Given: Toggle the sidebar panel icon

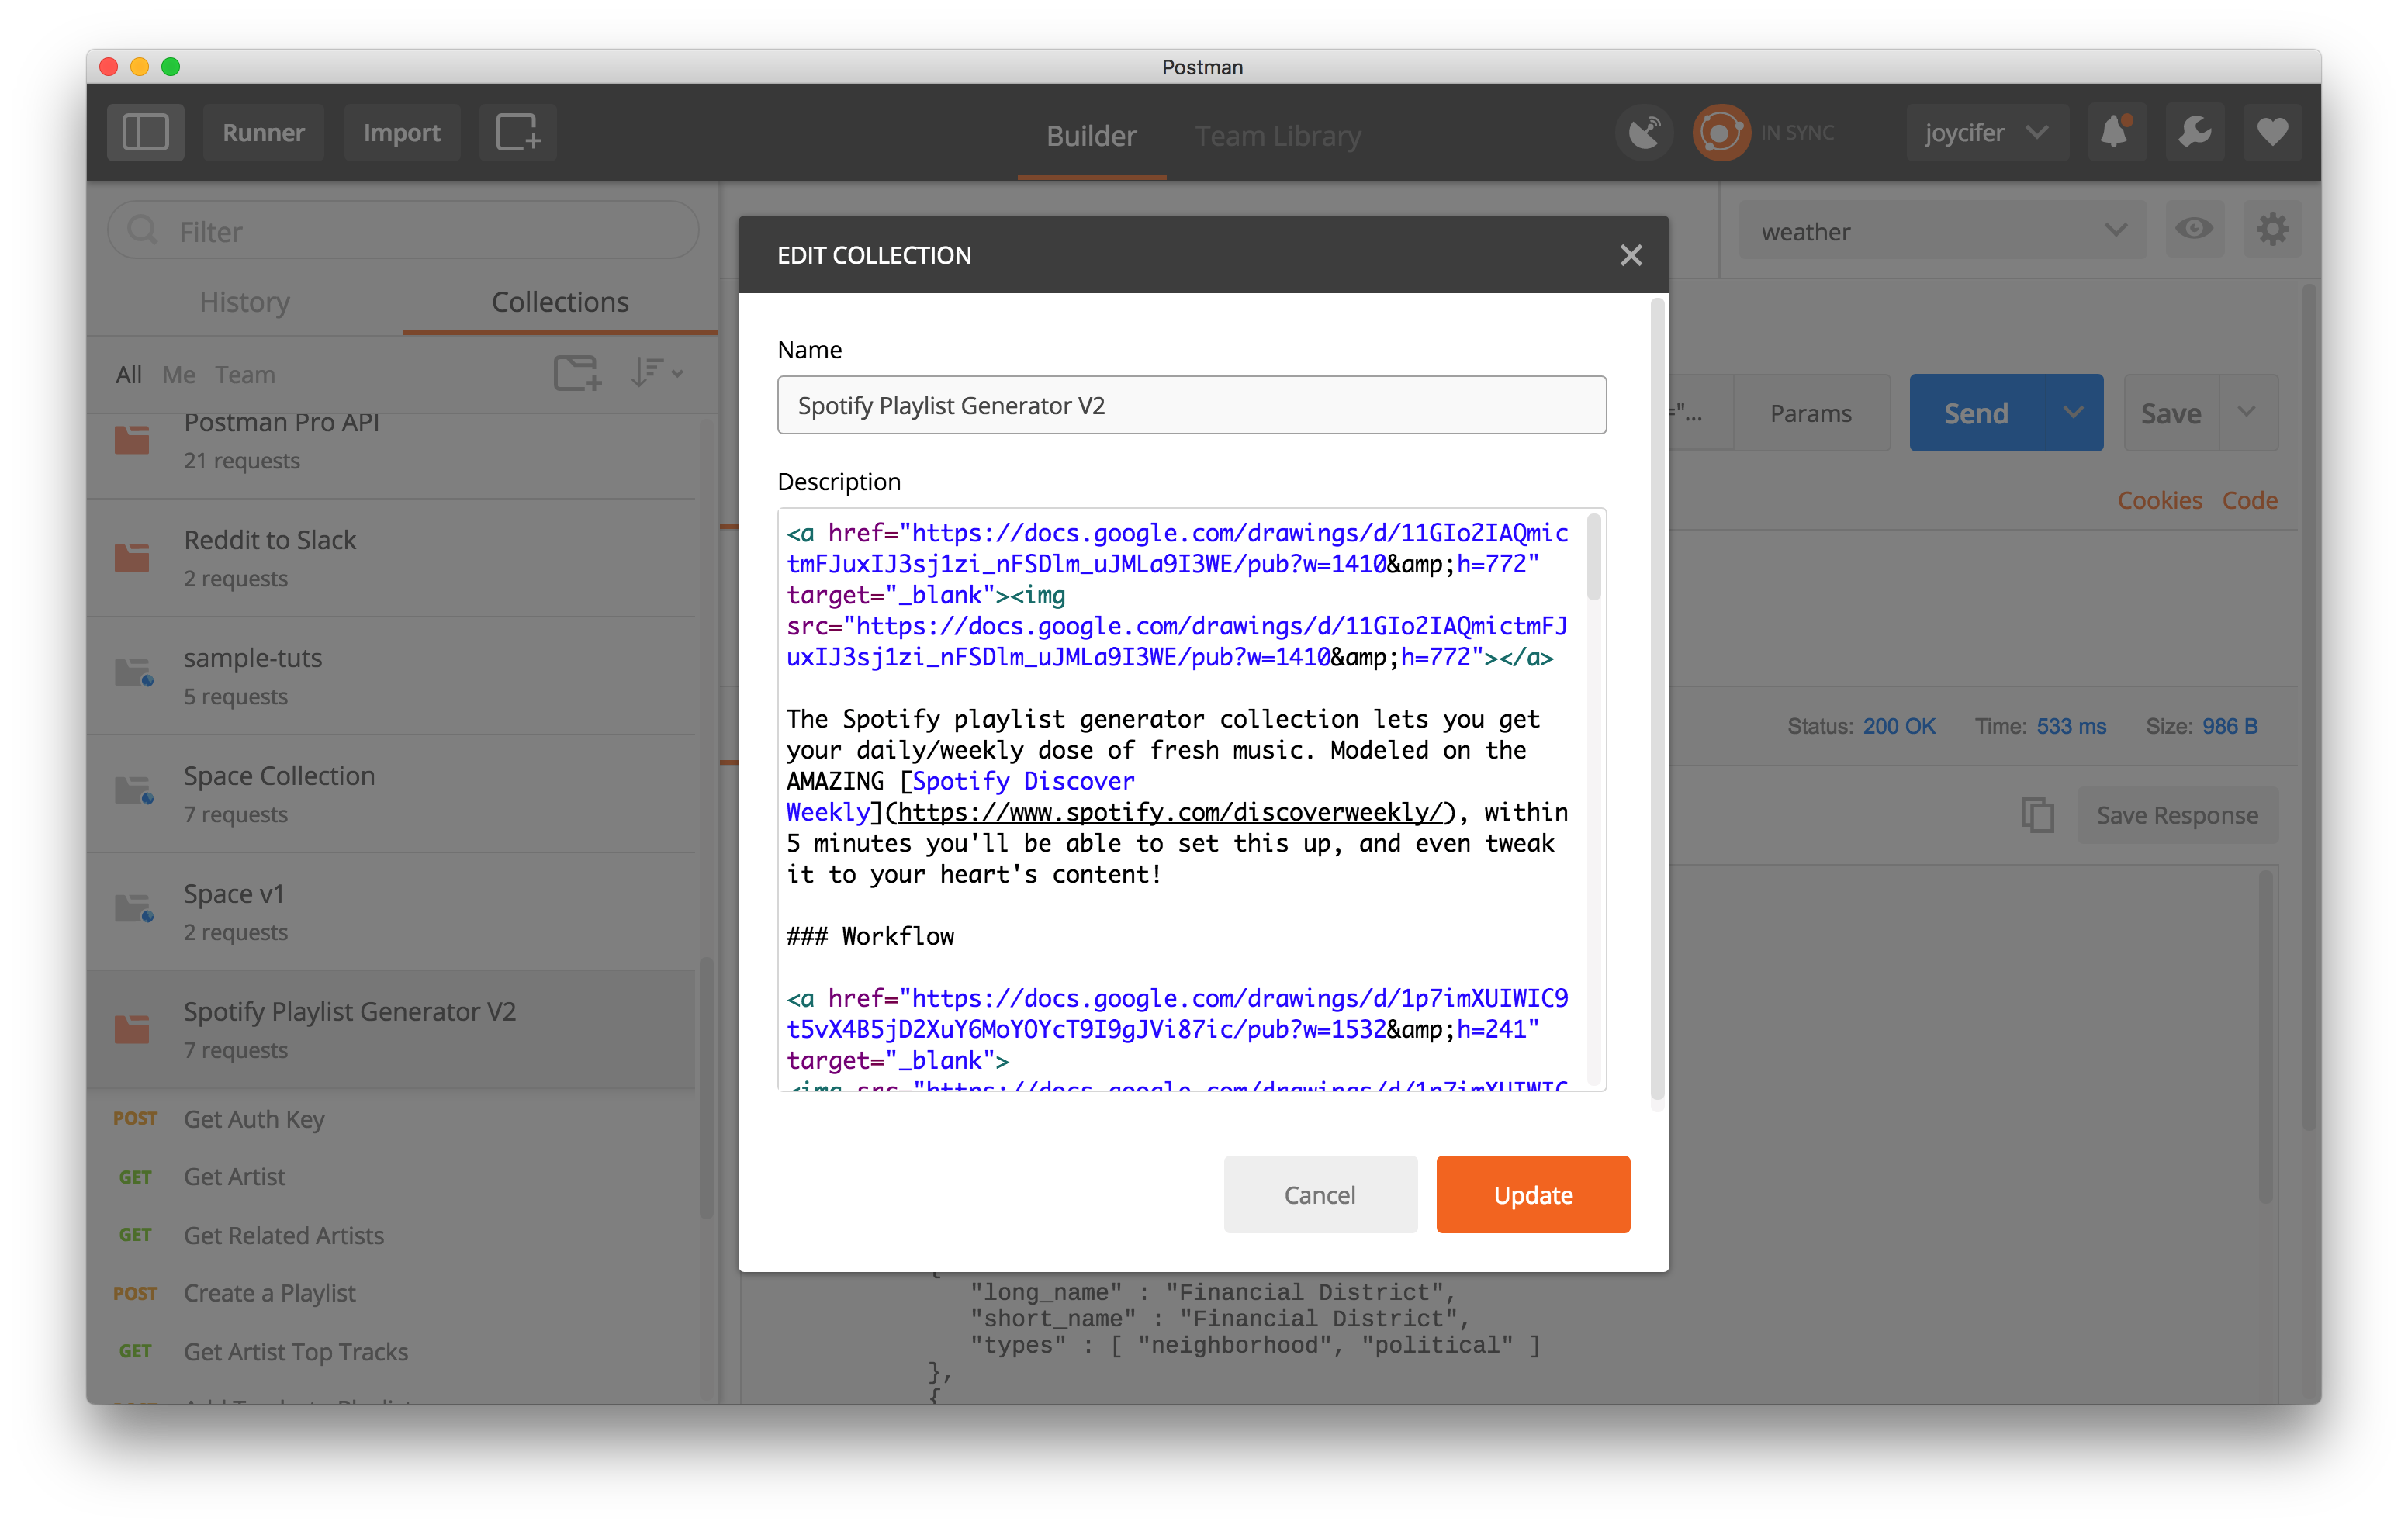Looking at the screenshot, I should coord(145,133).
